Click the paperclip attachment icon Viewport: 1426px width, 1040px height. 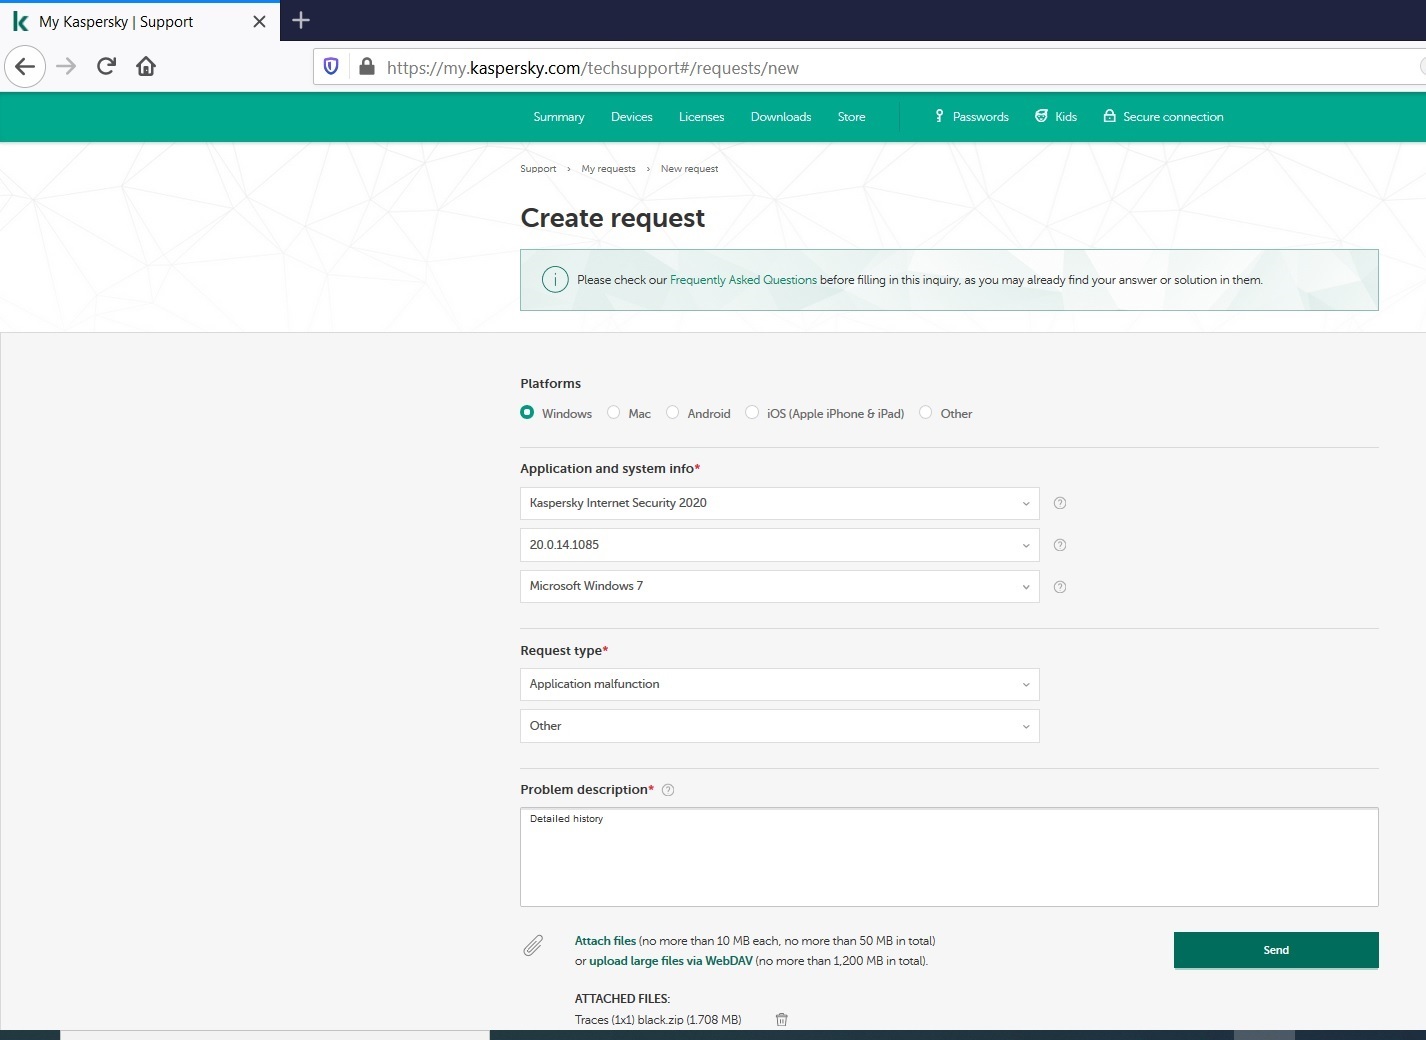point(533,945)
